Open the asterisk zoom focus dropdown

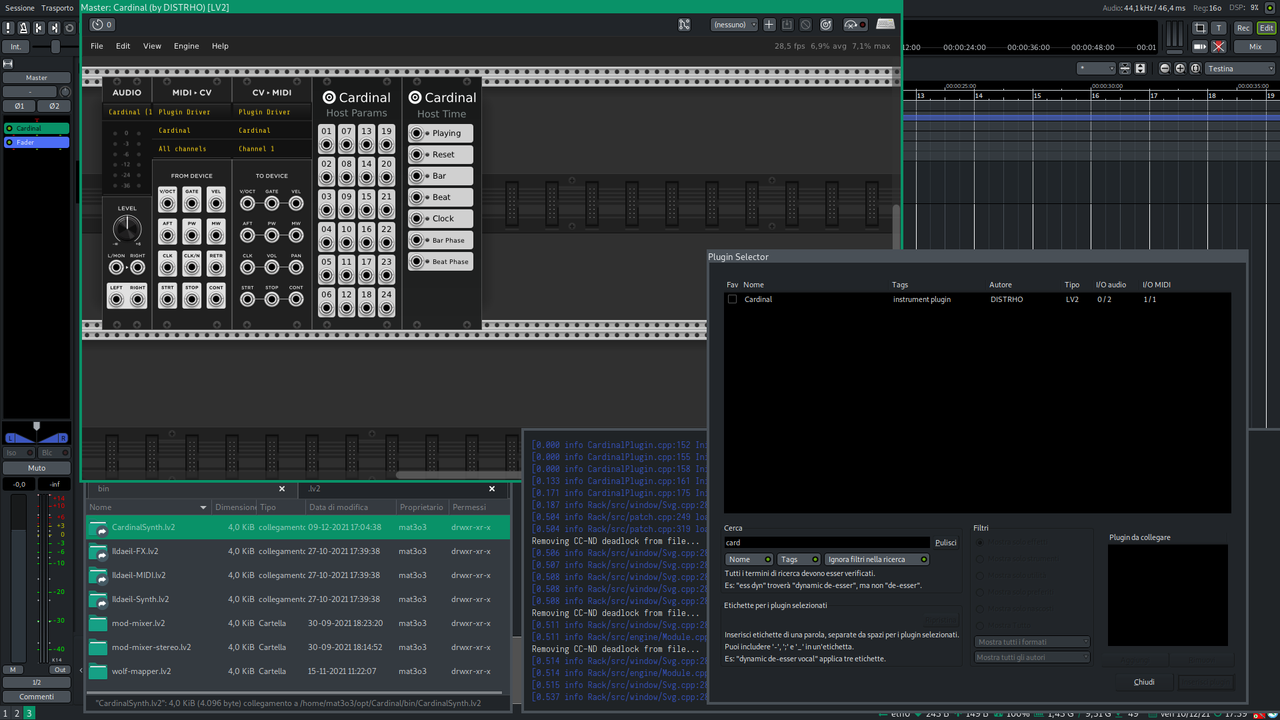click(1096, 68)
